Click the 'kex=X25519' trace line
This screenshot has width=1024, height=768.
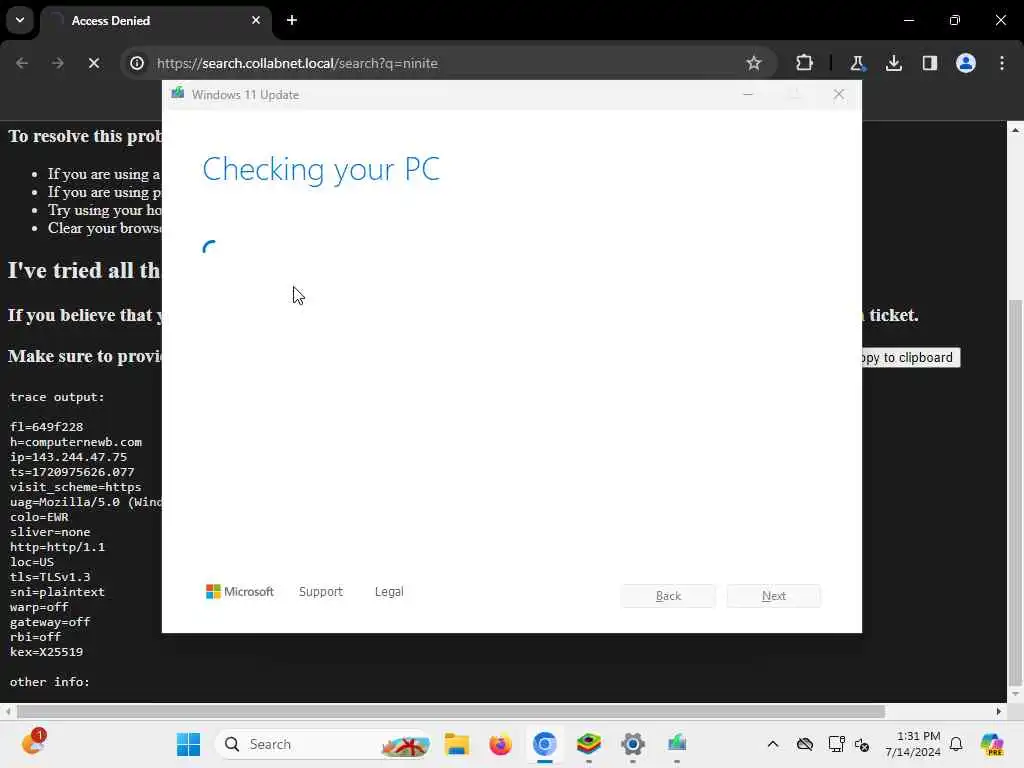coord(46,652)
